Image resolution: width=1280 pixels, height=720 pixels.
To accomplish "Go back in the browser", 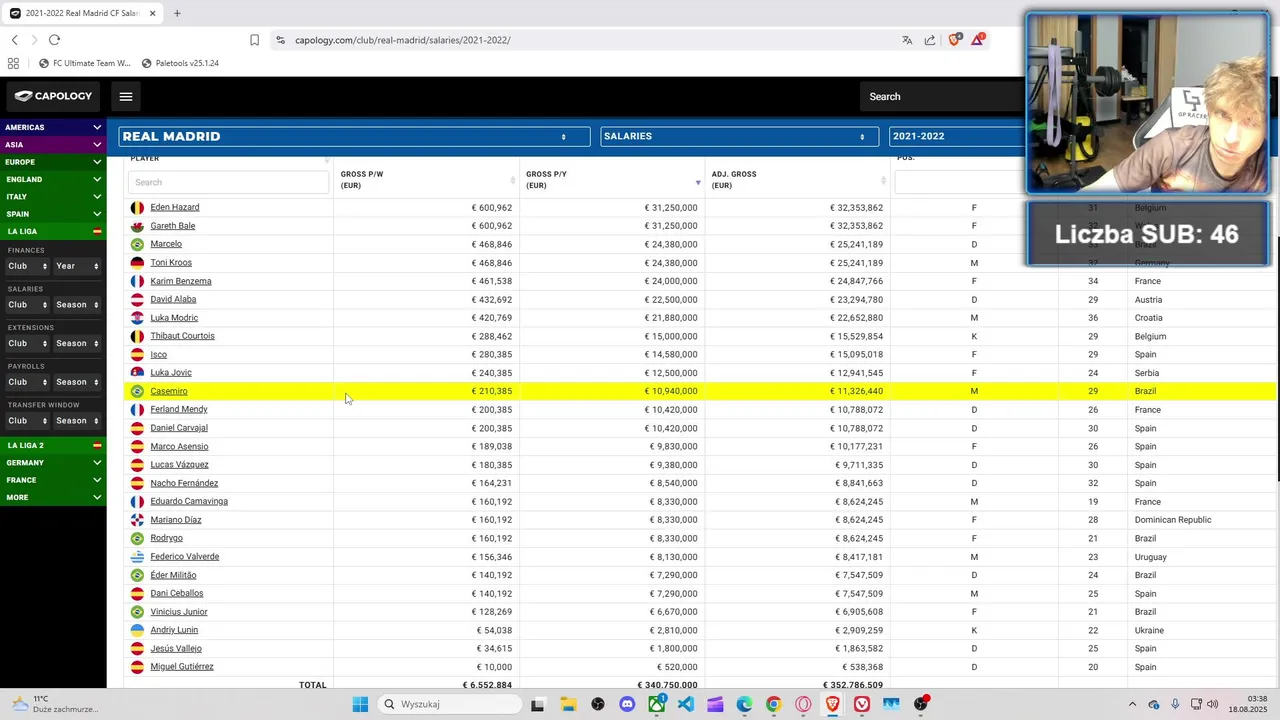I will [x=15, y=40].
